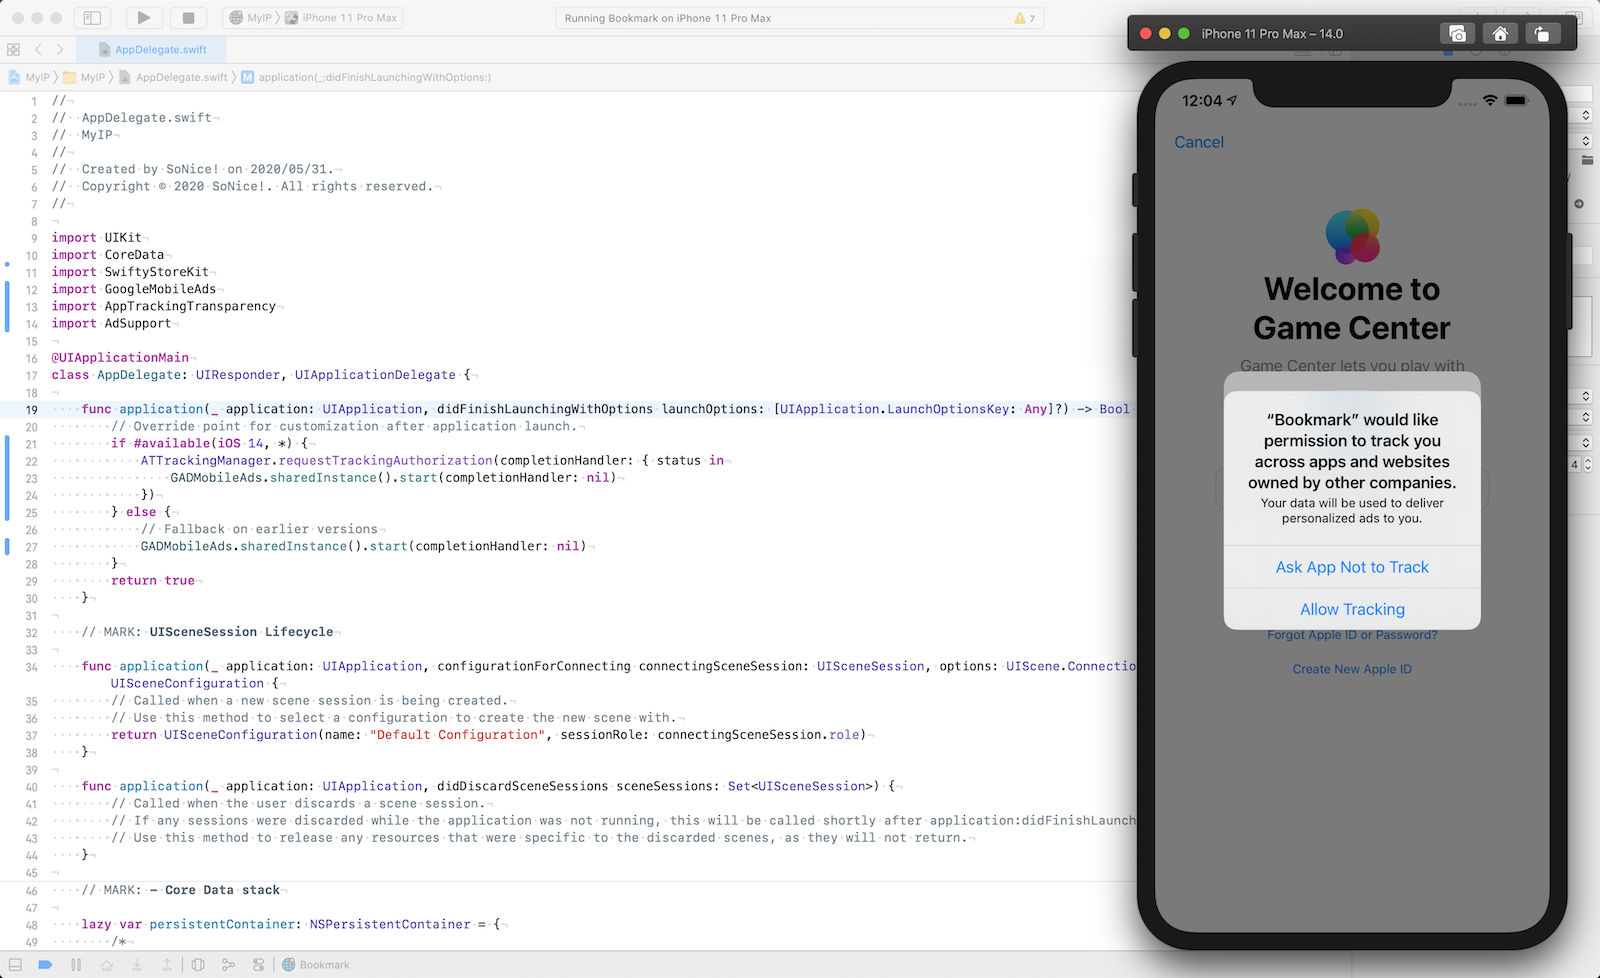Viewport: 1600px width, 978px height.
Task: Click the yellow warning count indicator in the activity bar
Action: (x=1025, y=18)
